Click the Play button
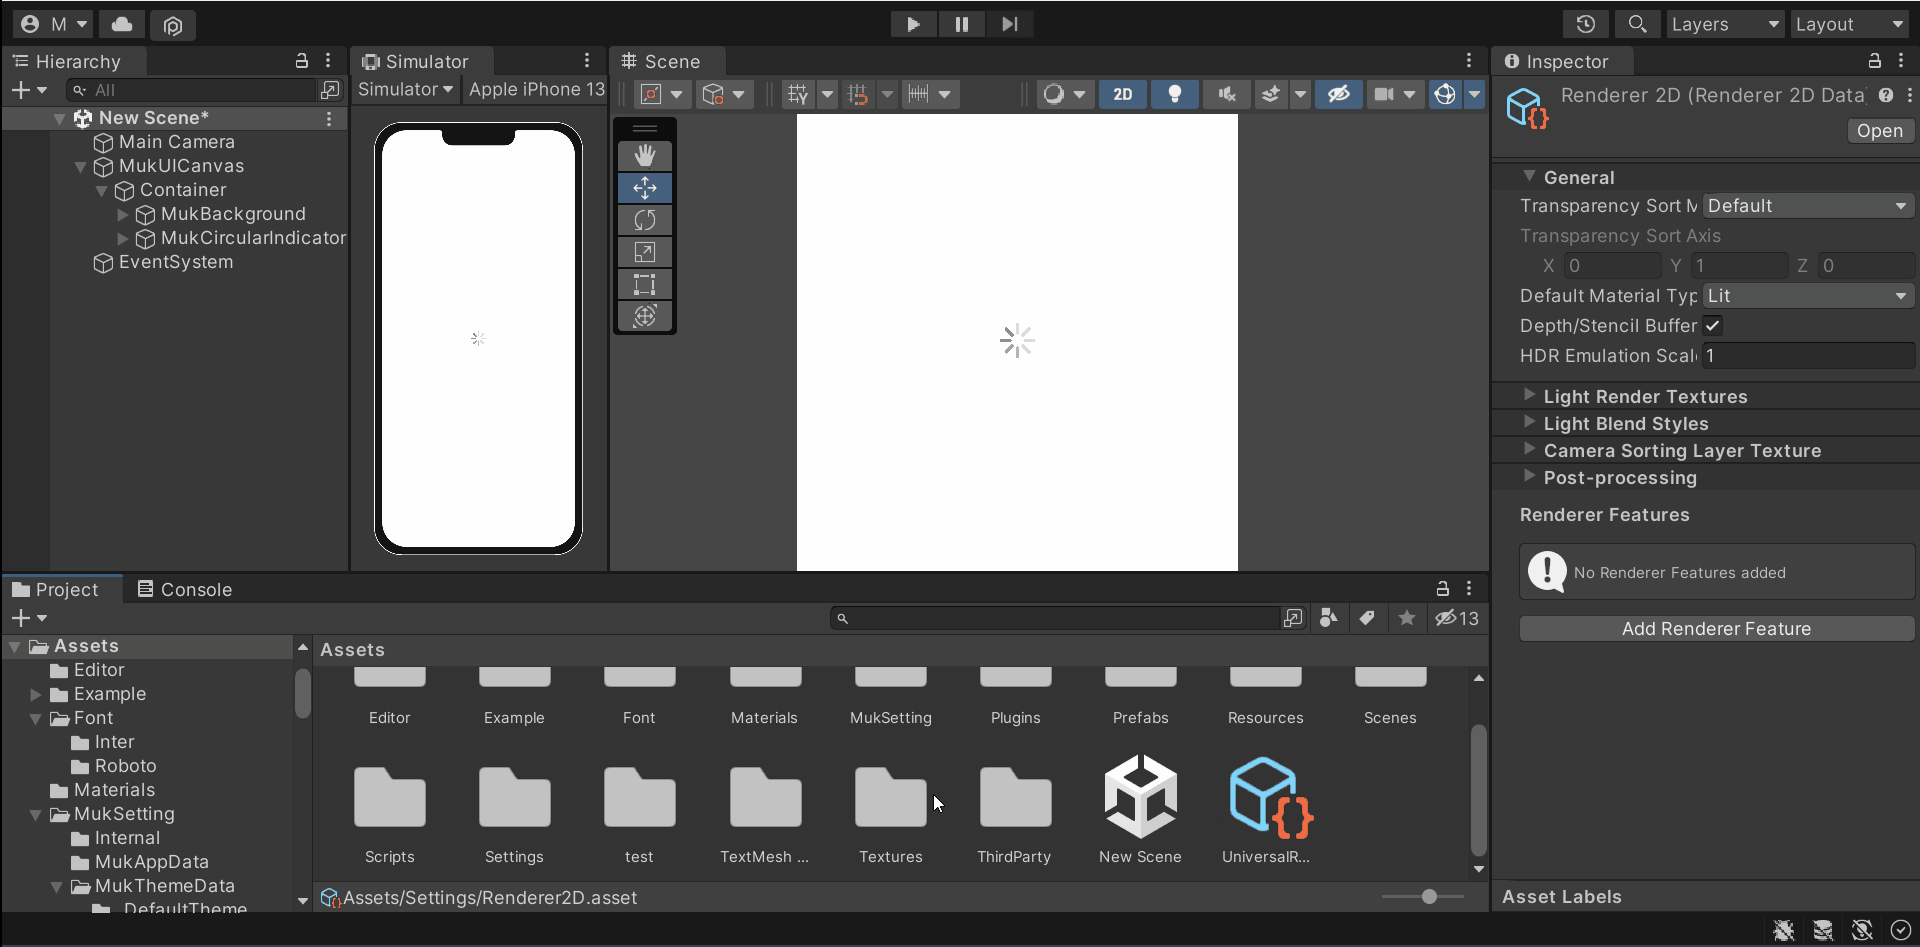 tap(914, 24)
